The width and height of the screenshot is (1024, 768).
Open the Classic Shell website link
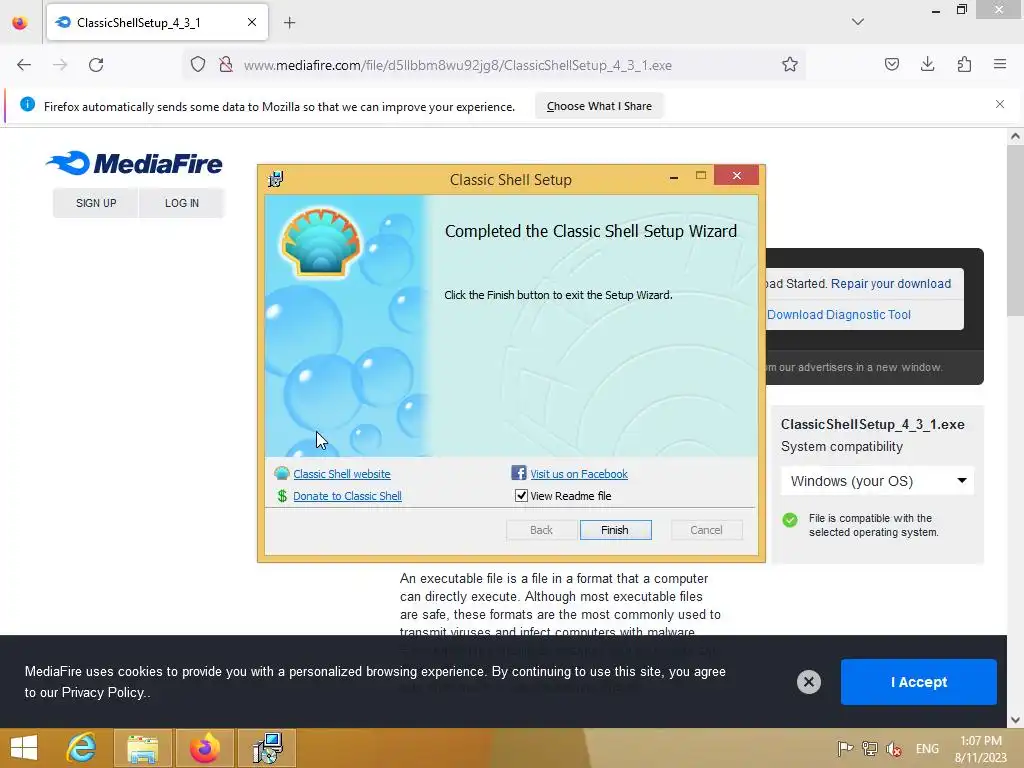342,474
